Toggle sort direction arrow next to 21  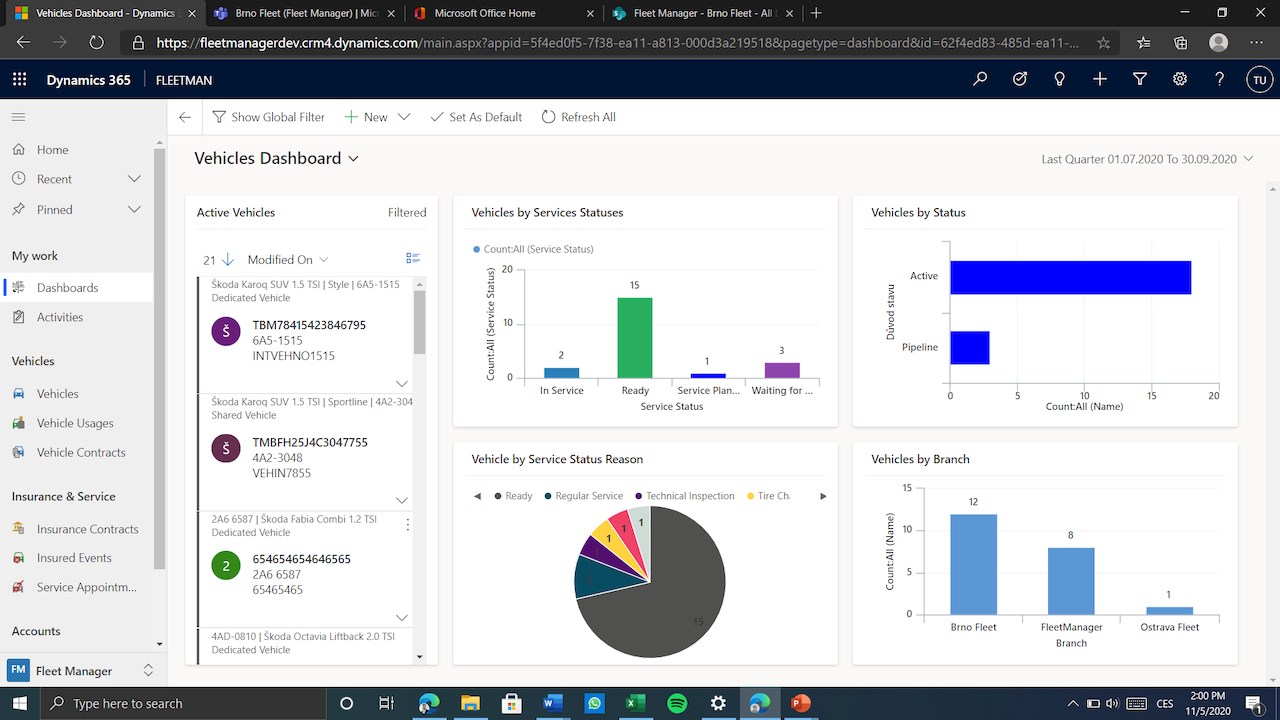[x=227, y=259]
